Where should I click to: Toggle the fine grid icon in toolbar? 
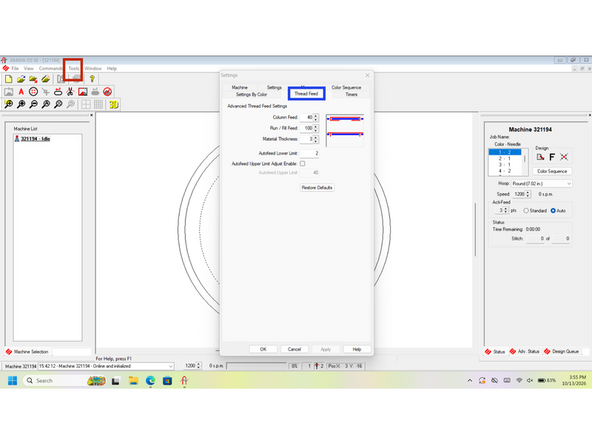pyautogui.click(x=99, y=105)
